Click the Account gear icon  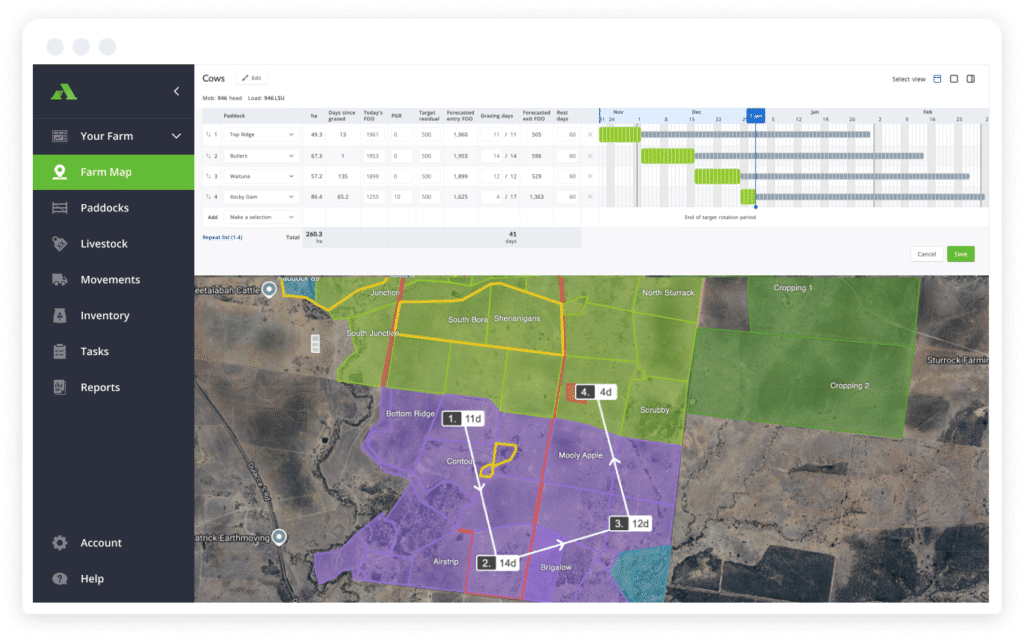point(60,543)
